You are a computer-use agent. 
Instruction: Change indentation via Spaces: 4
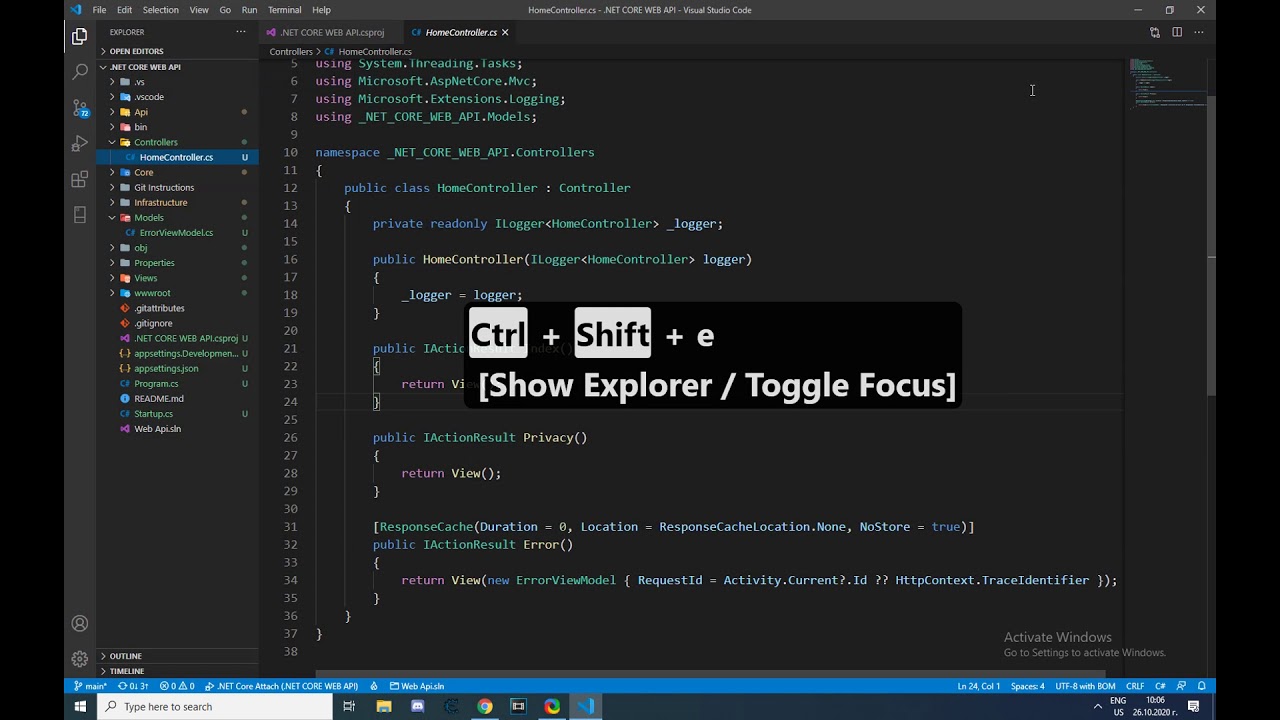[1027, 686]
